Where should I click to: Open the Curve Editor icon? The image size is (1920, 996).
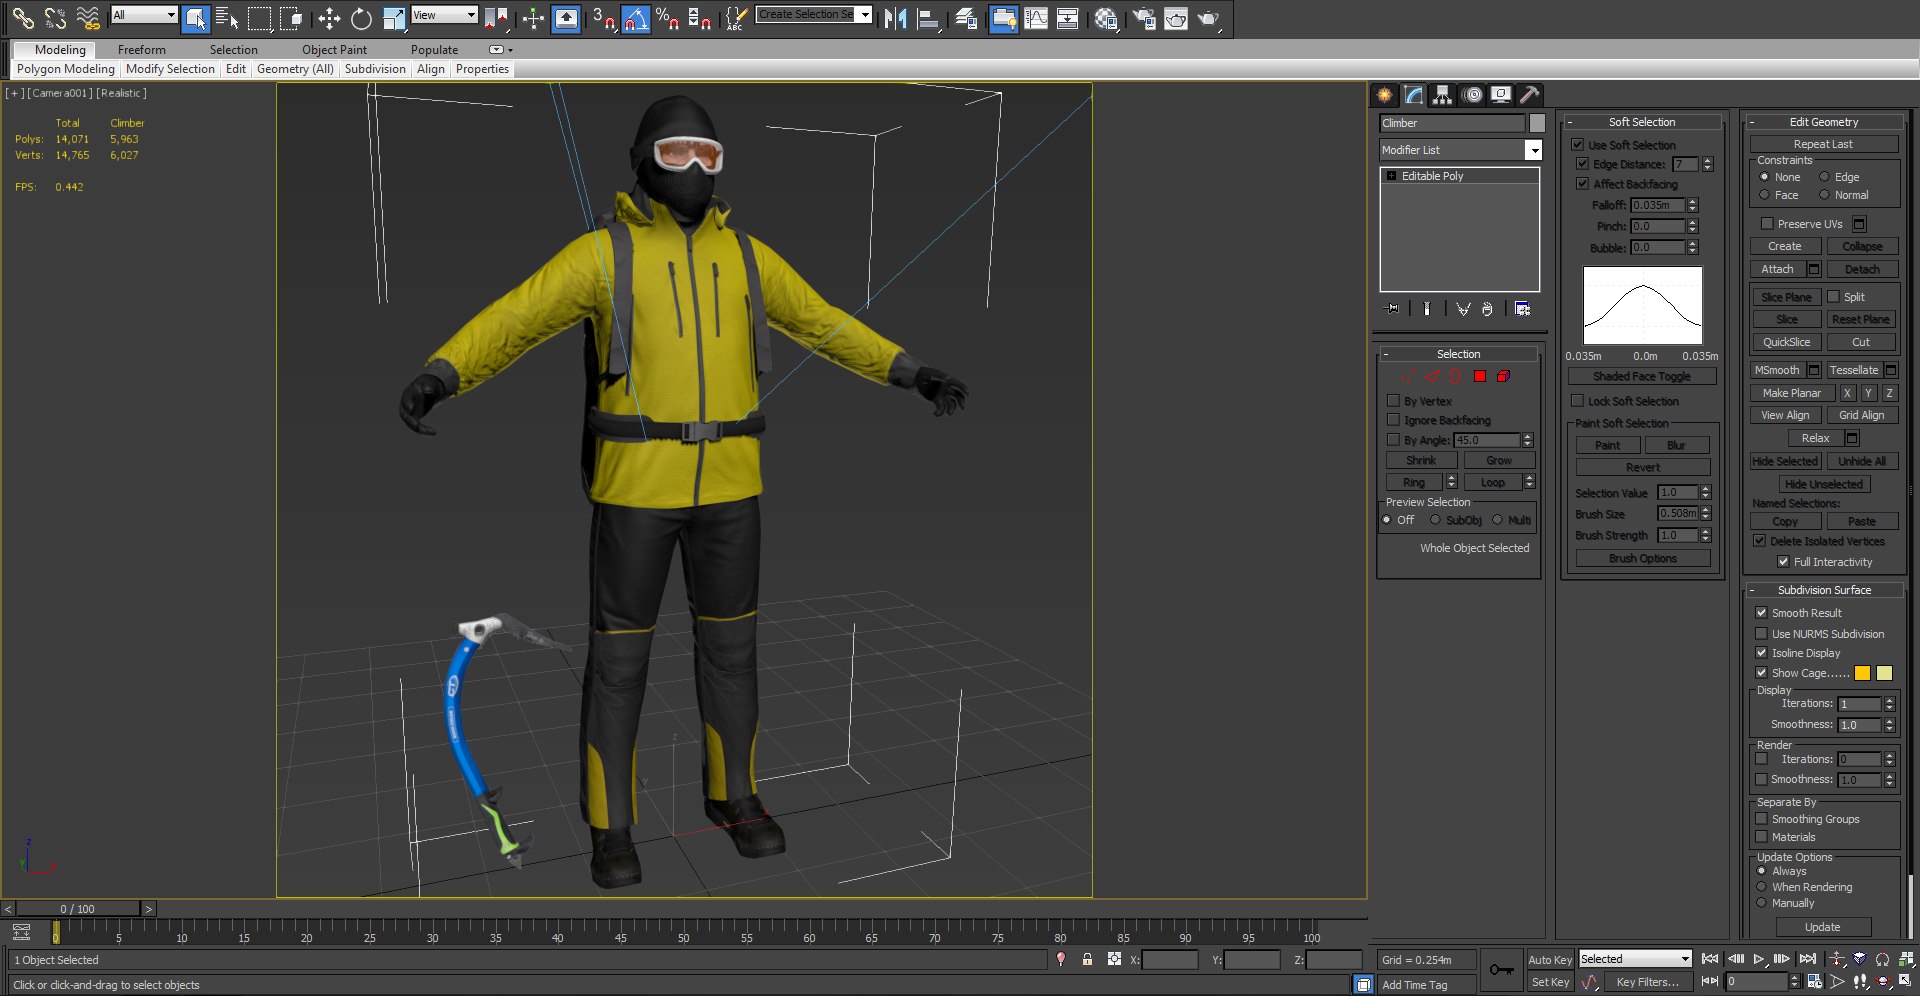coord(1036,17)
